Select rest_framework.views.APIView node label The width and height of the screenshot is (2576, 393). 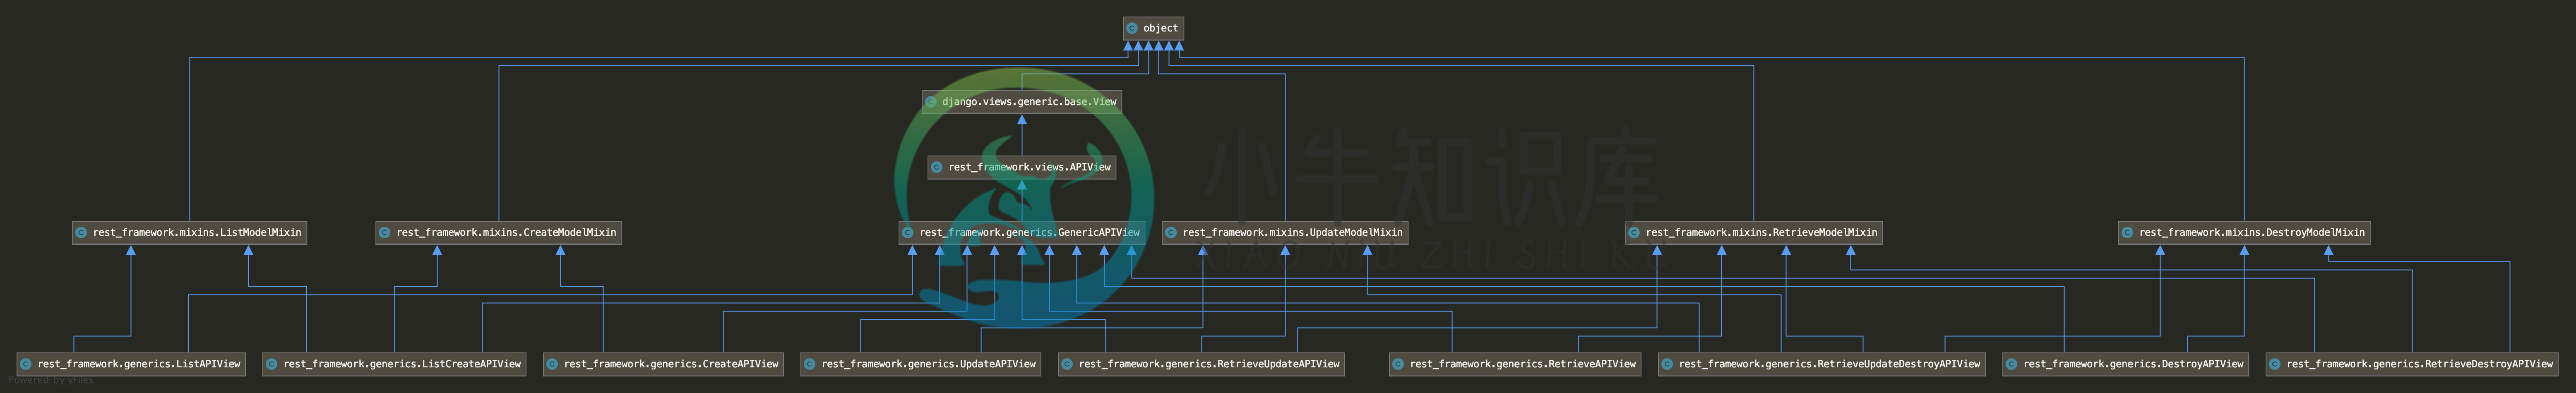pos(1029,167)
